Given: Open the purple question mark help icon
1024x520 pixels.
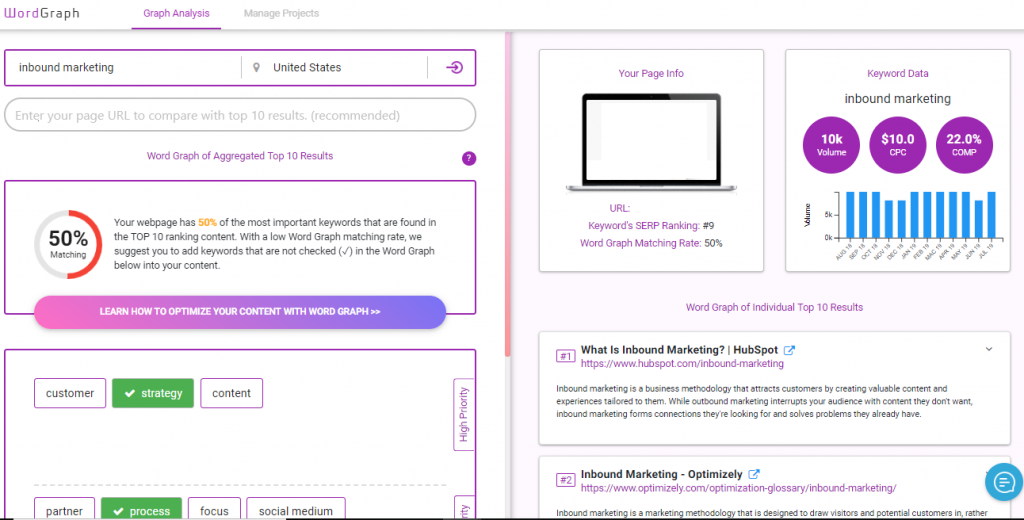Looking at the screenshot, I should tap(469, 158).
